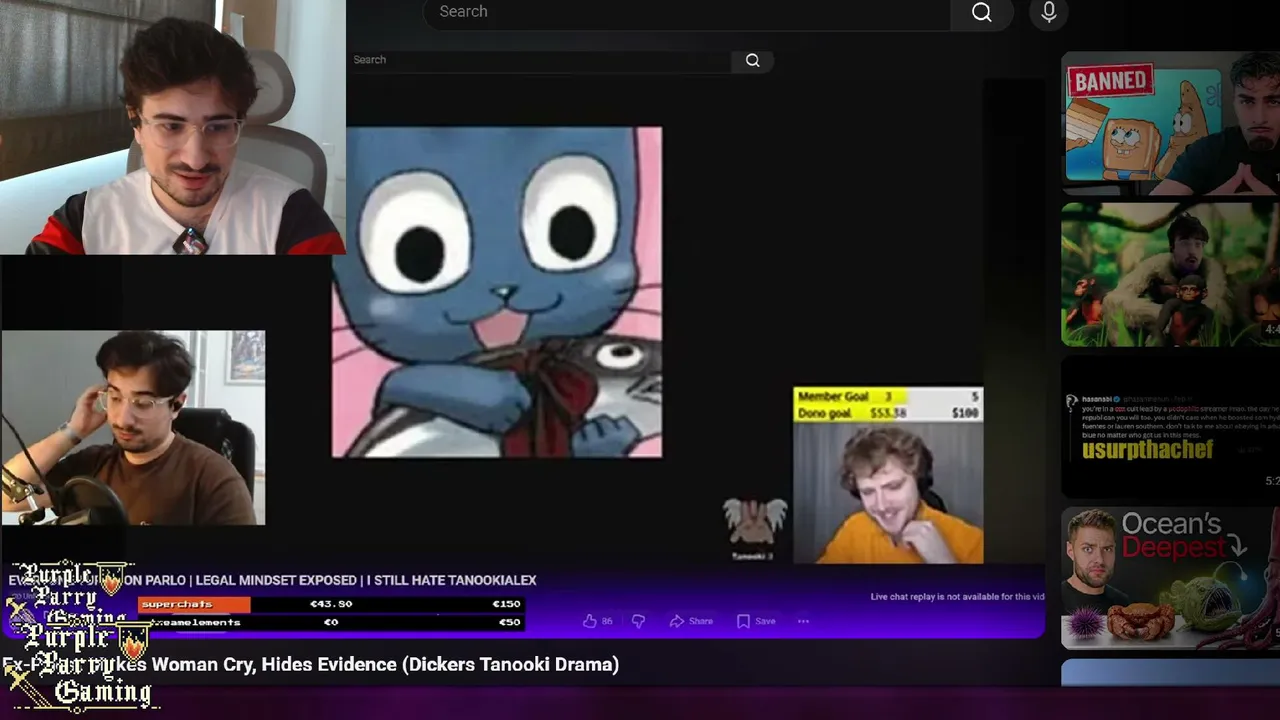
Task: Click the streamelements goal progress bar
Action: click(x=331, y=622)
